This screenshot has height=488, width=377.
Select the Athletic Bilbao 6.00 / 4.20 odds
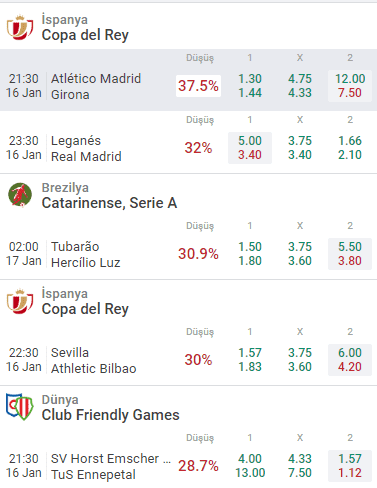[x=350, y=360]
